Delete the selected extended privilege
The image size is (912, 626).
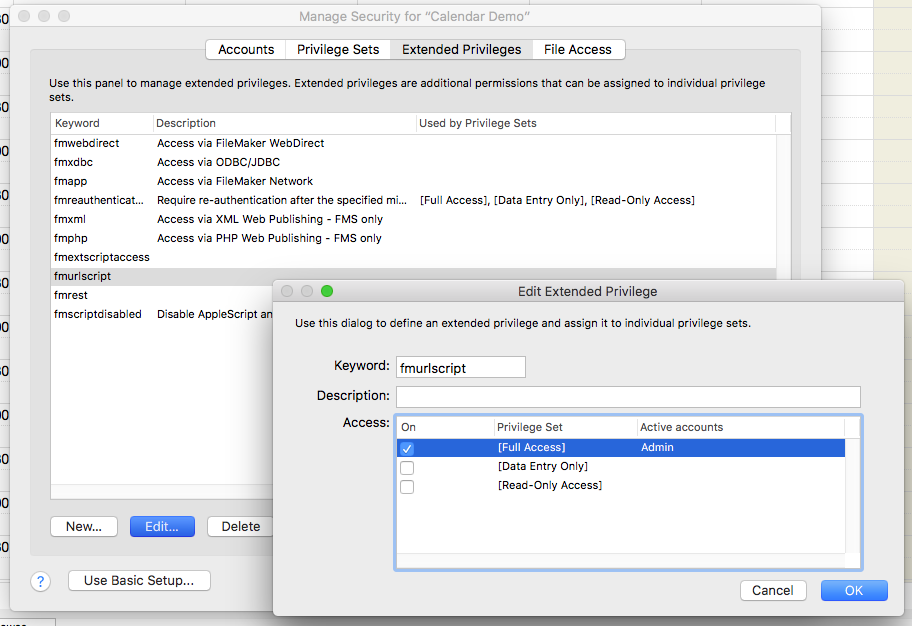[x=240, y=526]
